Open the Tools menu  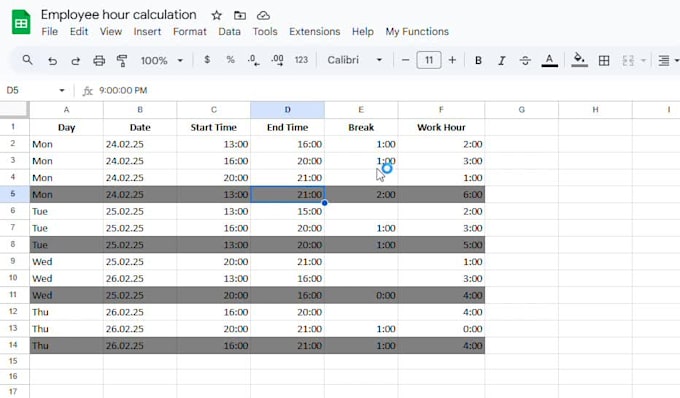[265, 32]
